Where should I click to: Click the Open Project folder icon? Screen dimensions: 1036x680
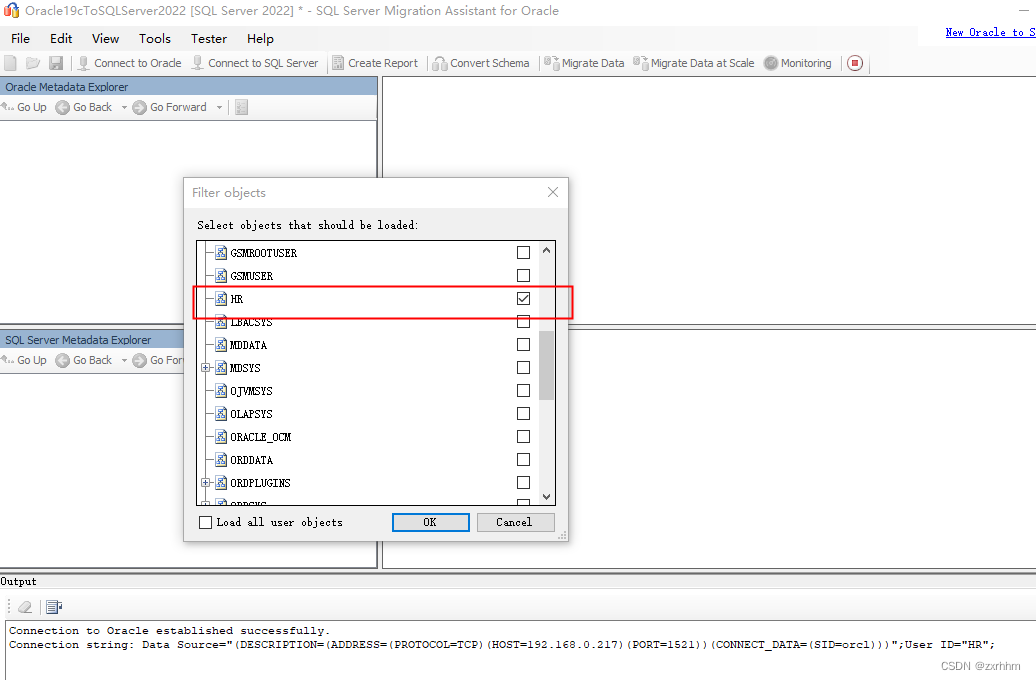tap(32, 63)
